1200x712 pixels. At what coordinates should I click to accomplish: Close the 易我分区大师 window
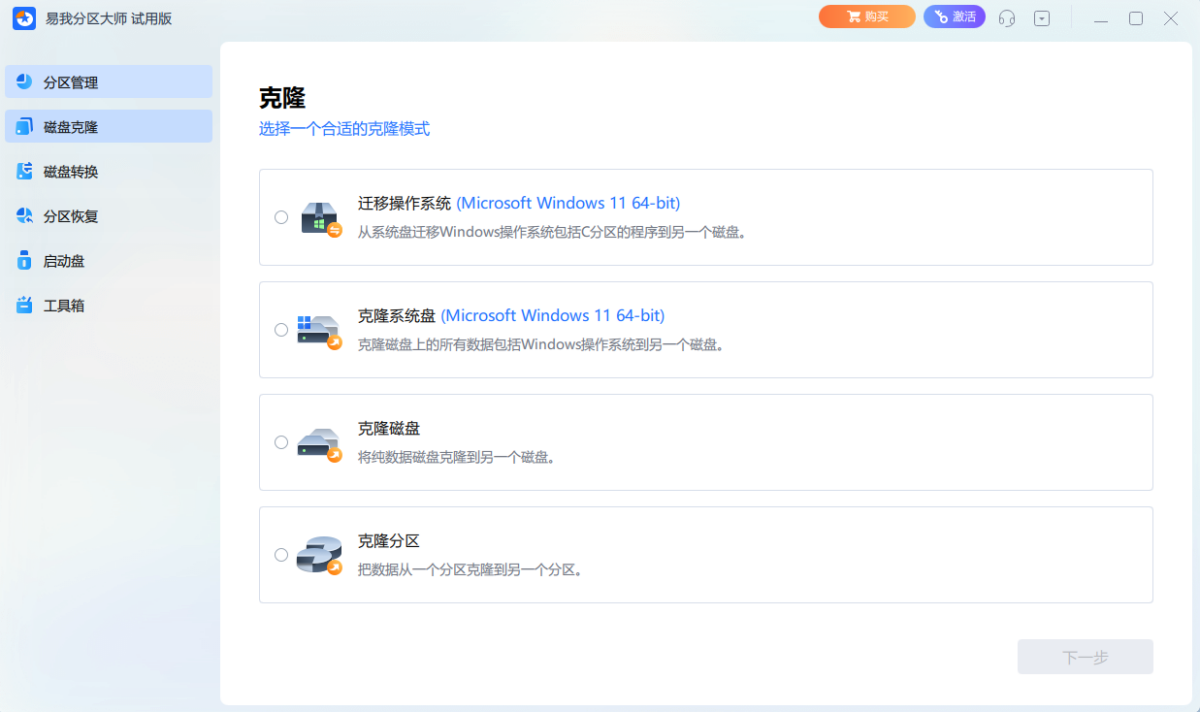[1170, 18]
